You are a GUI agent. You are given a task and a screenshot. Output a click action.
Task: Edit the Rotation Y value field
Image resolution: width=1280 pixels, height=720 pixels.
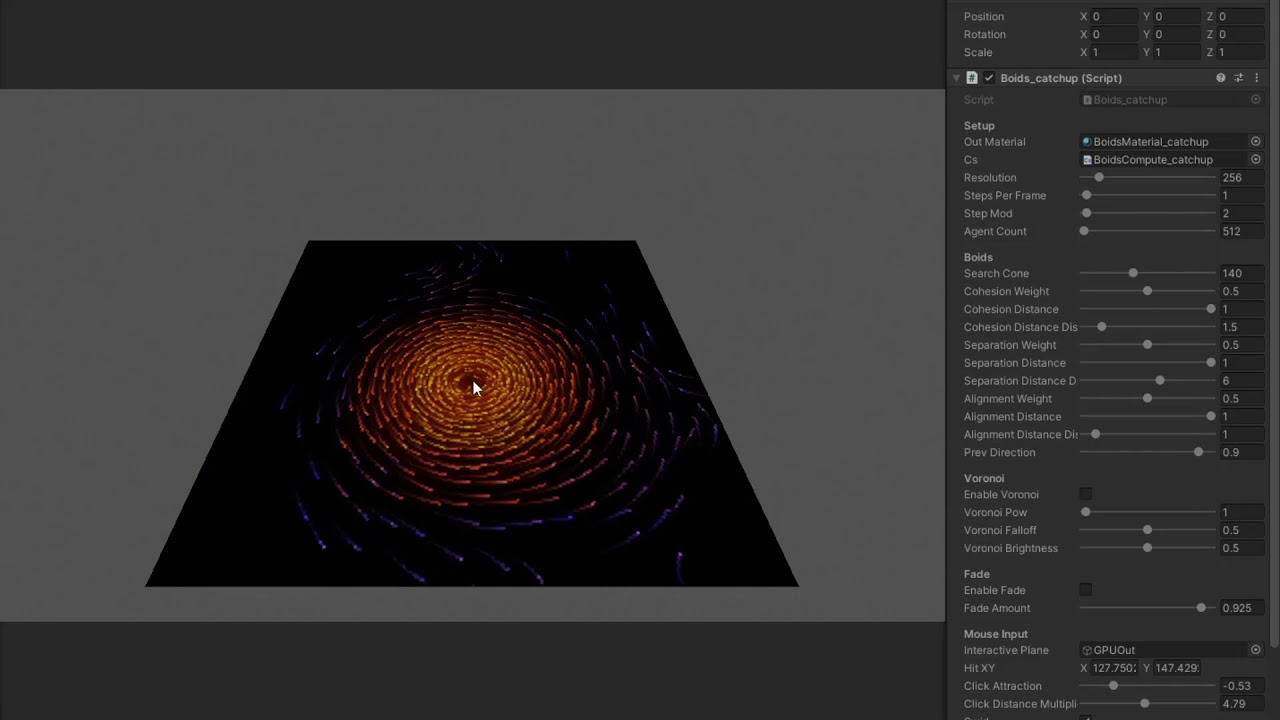click(1177, 35)
